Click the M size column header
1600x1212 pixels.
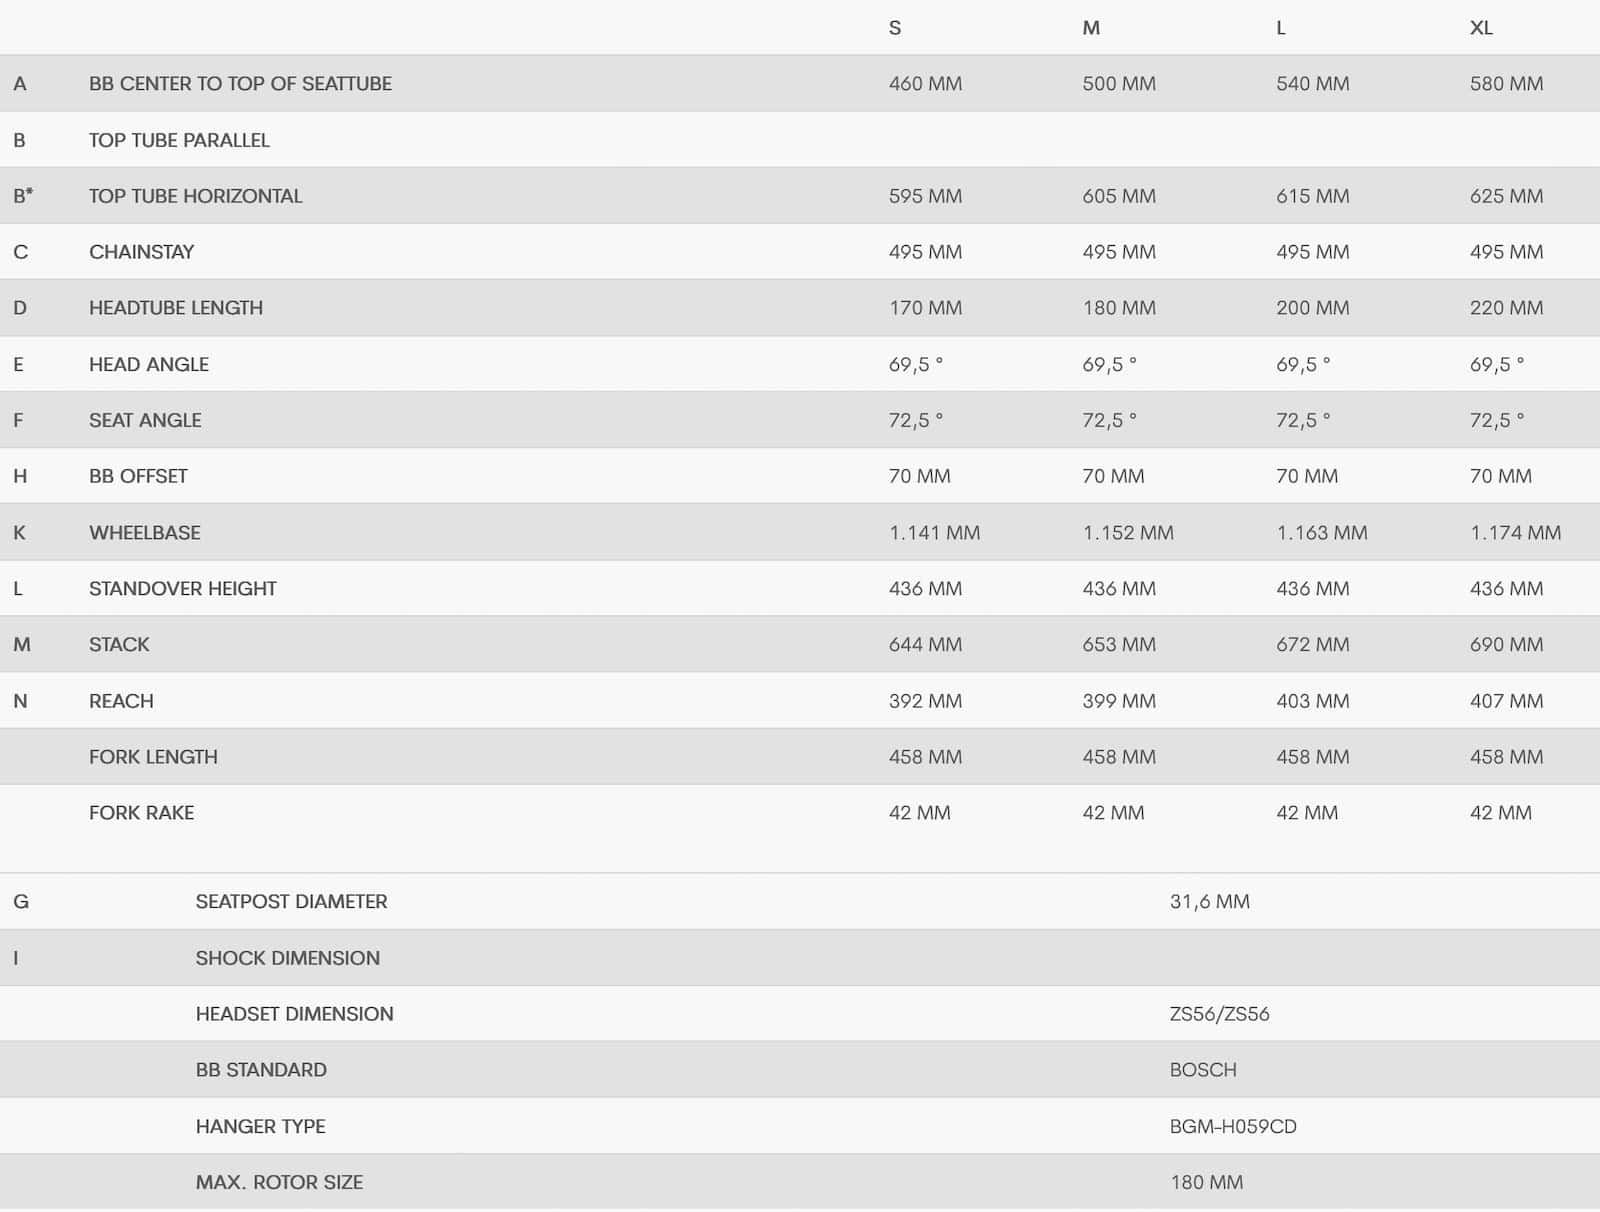(x=1091, y=28)
